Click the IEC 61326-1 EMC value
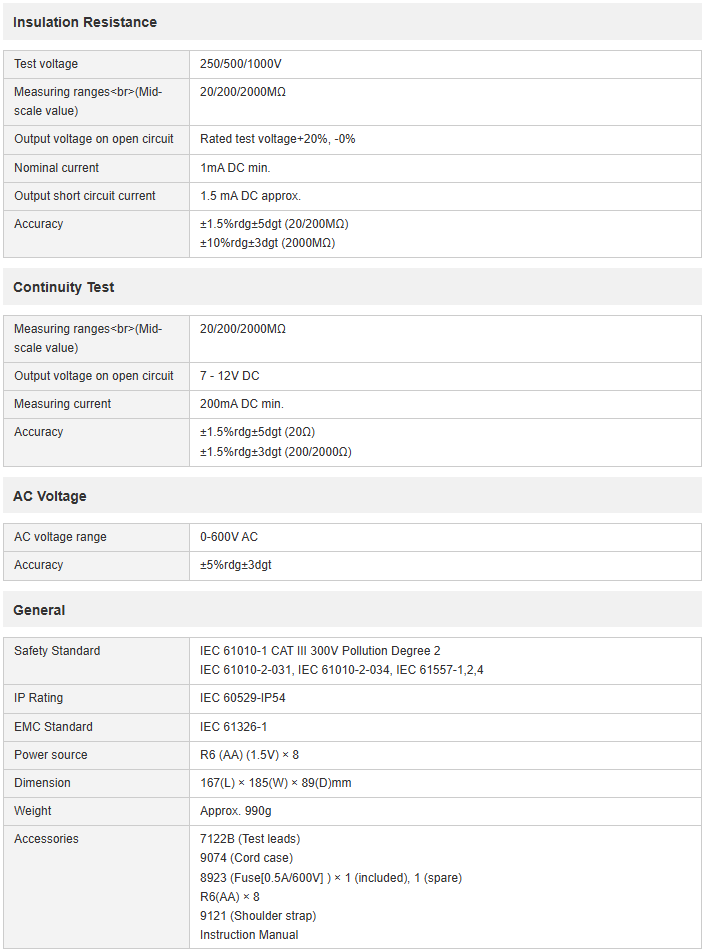Viewport: 703px width, 949px height. [234, 727]
